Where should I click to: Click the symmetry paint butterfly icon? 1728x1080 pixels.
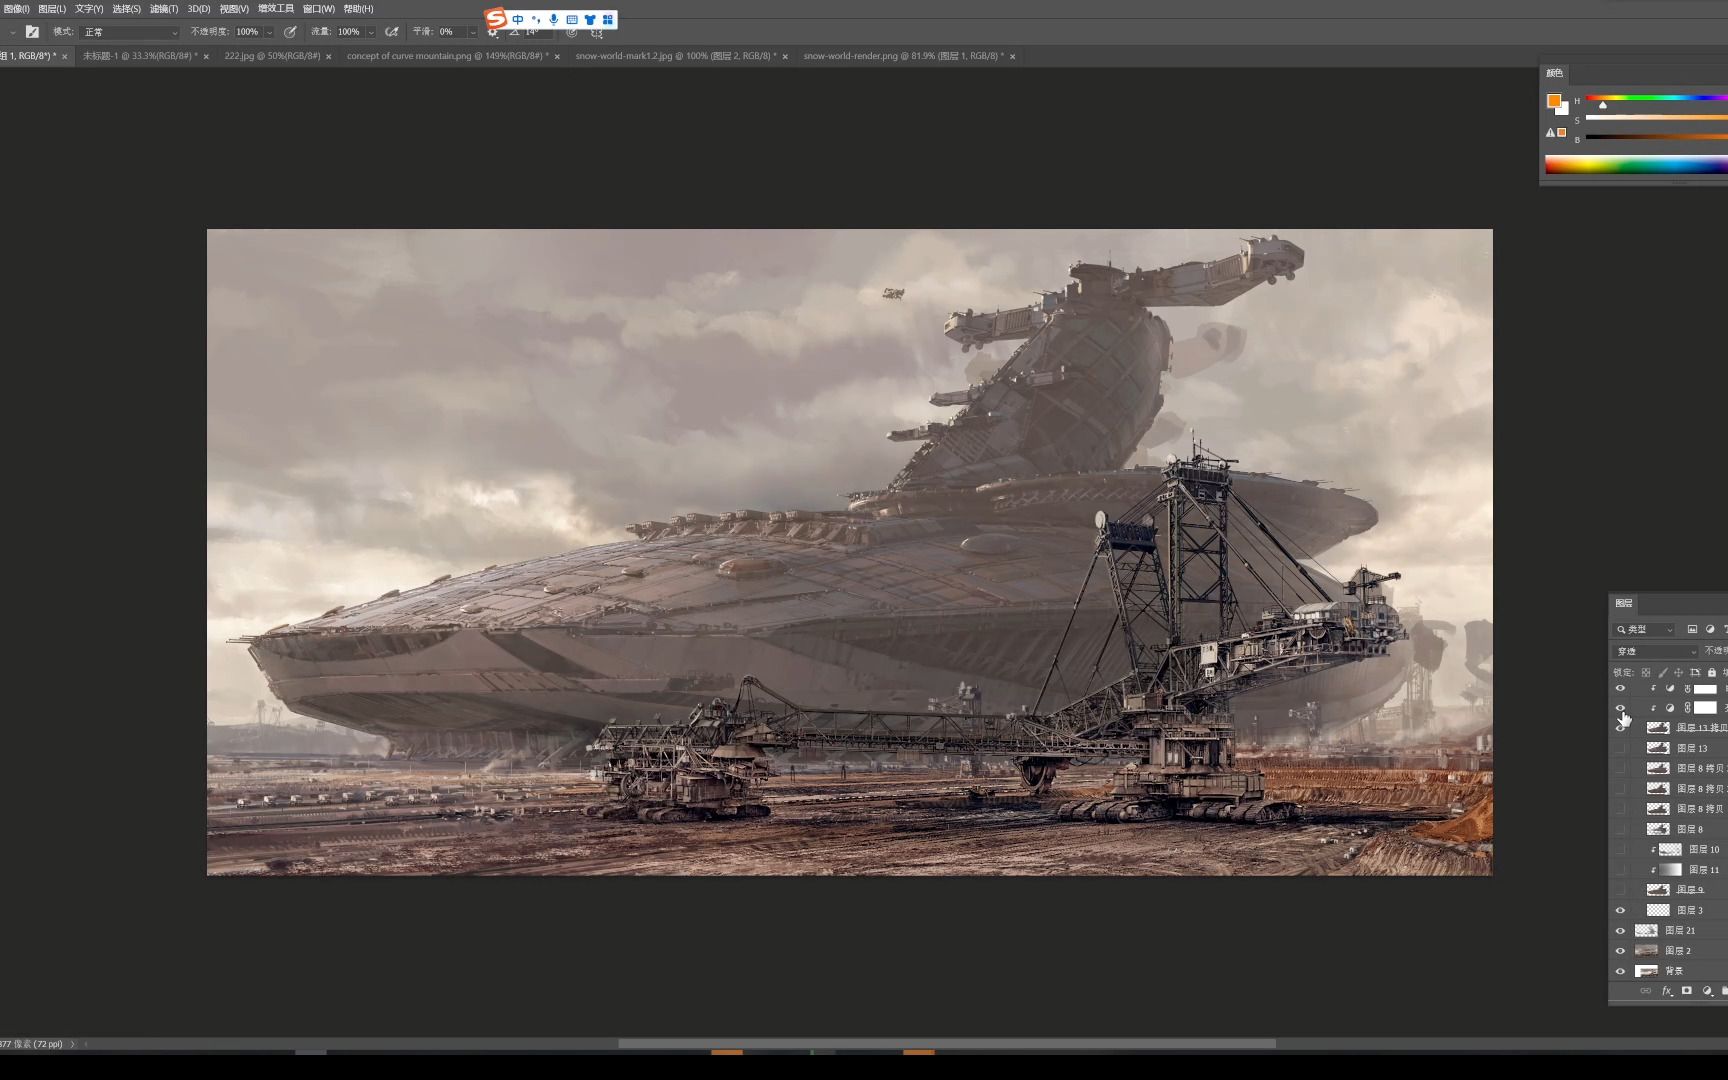tap(597, 33)
